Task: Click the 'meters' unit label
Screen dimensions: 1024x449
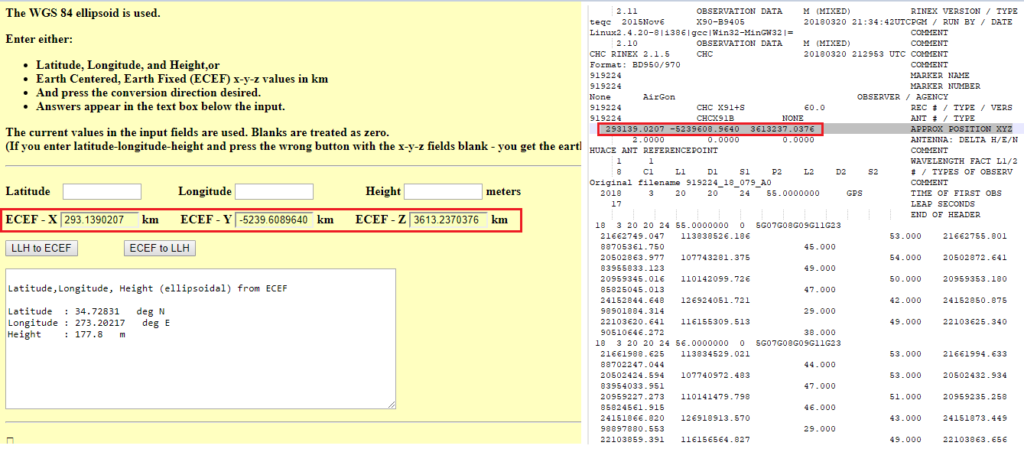Action: pyautogui.click(x=504, y=192)
